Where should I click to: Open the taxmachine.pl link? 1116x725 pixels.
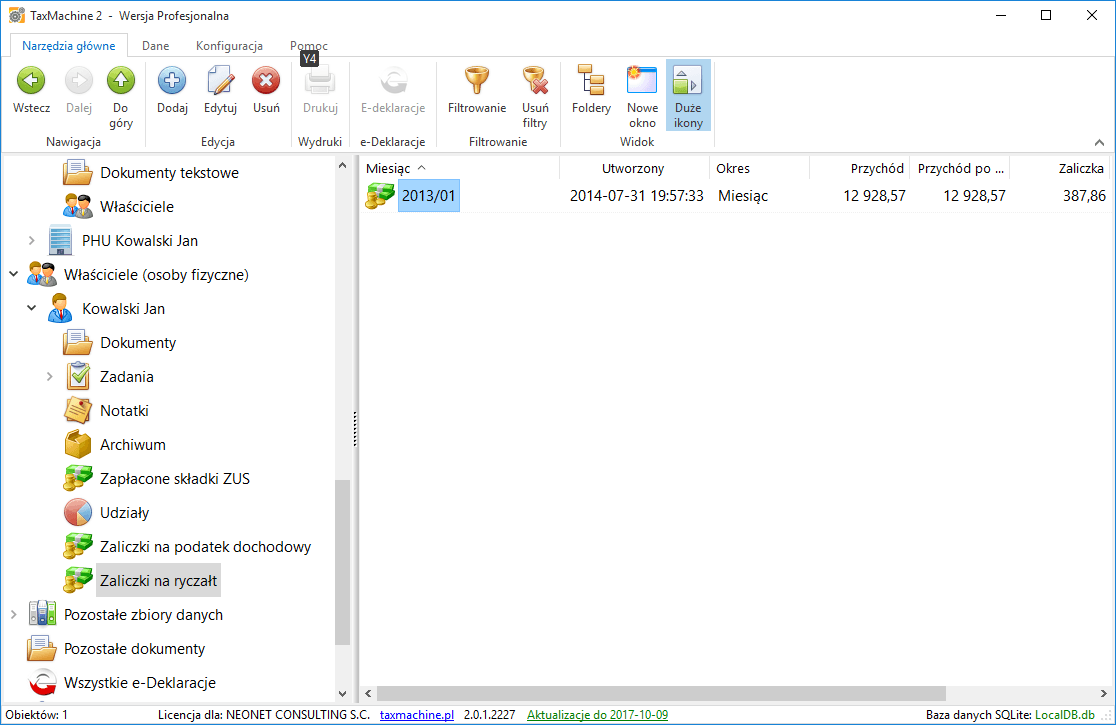tap(417, 715)
